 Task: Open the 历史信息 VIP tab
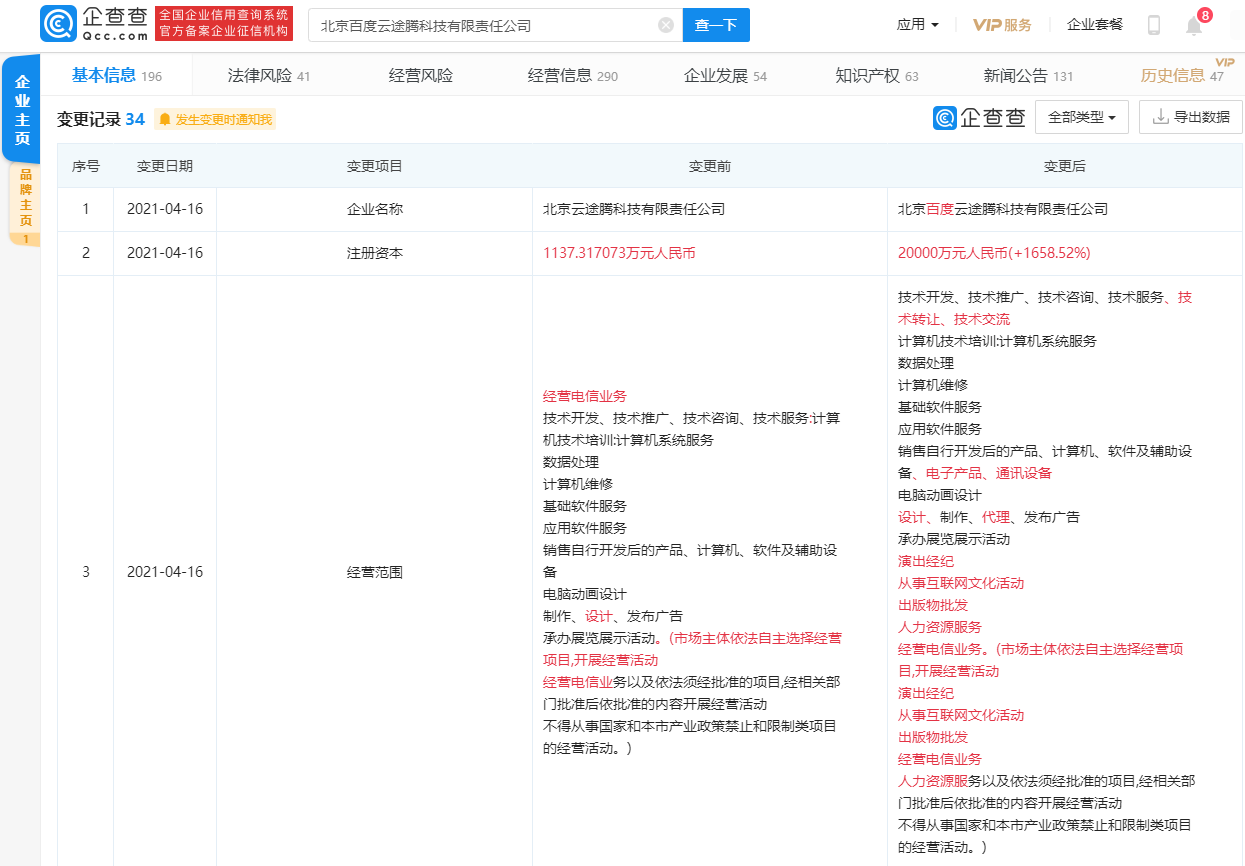point(1182,76)
